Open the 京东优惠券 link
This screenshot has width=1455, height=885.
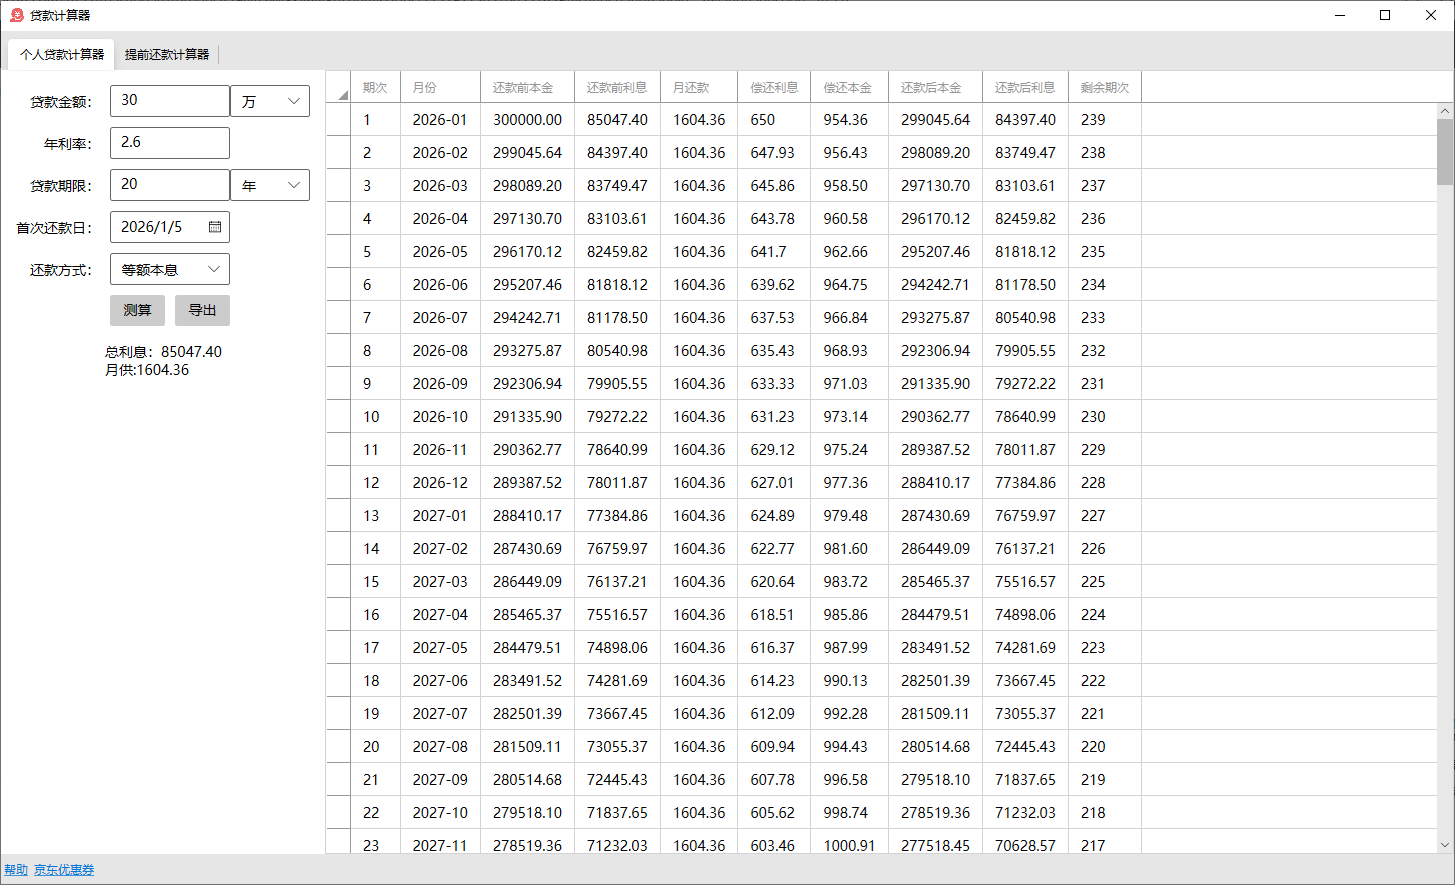(x=64, y=870)
